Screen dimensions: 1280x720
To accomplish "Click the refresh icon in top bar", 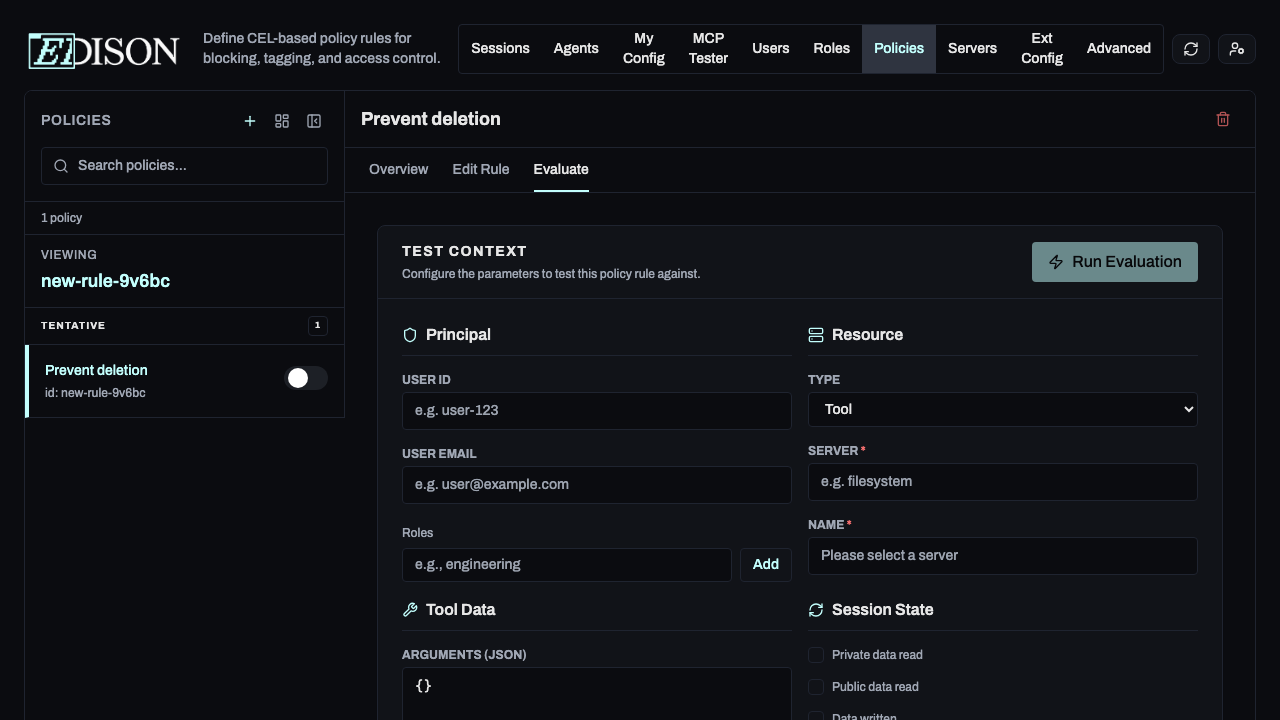I will click(x=1190, y=49).
